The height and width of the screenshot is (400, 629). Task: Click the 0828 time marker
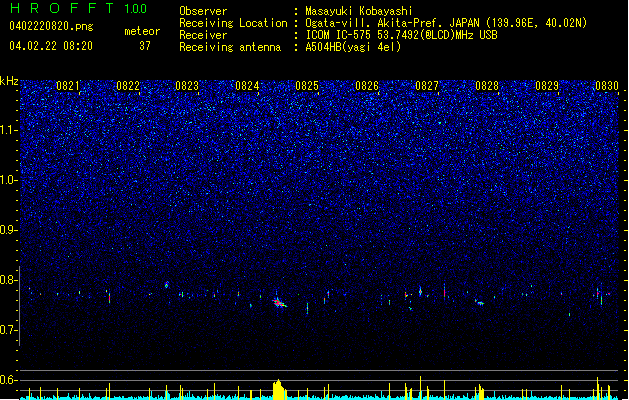pyautogui.click(x=487, y=86)
